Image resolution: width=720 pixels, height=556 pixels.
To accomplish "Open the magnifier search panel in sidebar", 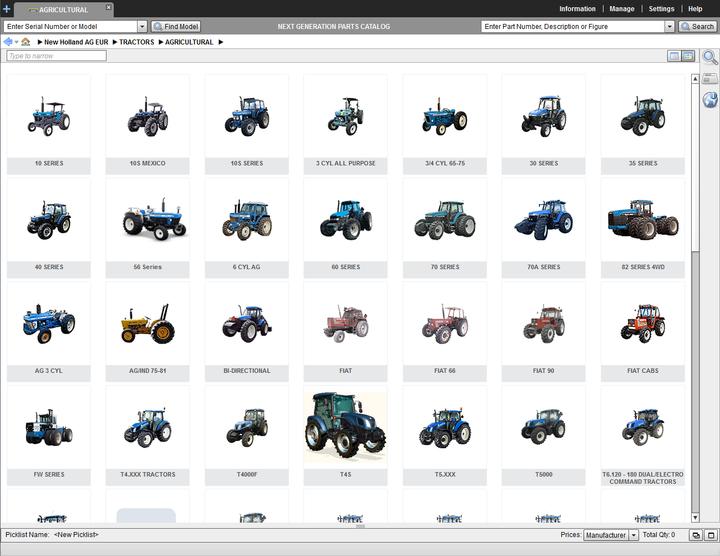I will (710, 57).
